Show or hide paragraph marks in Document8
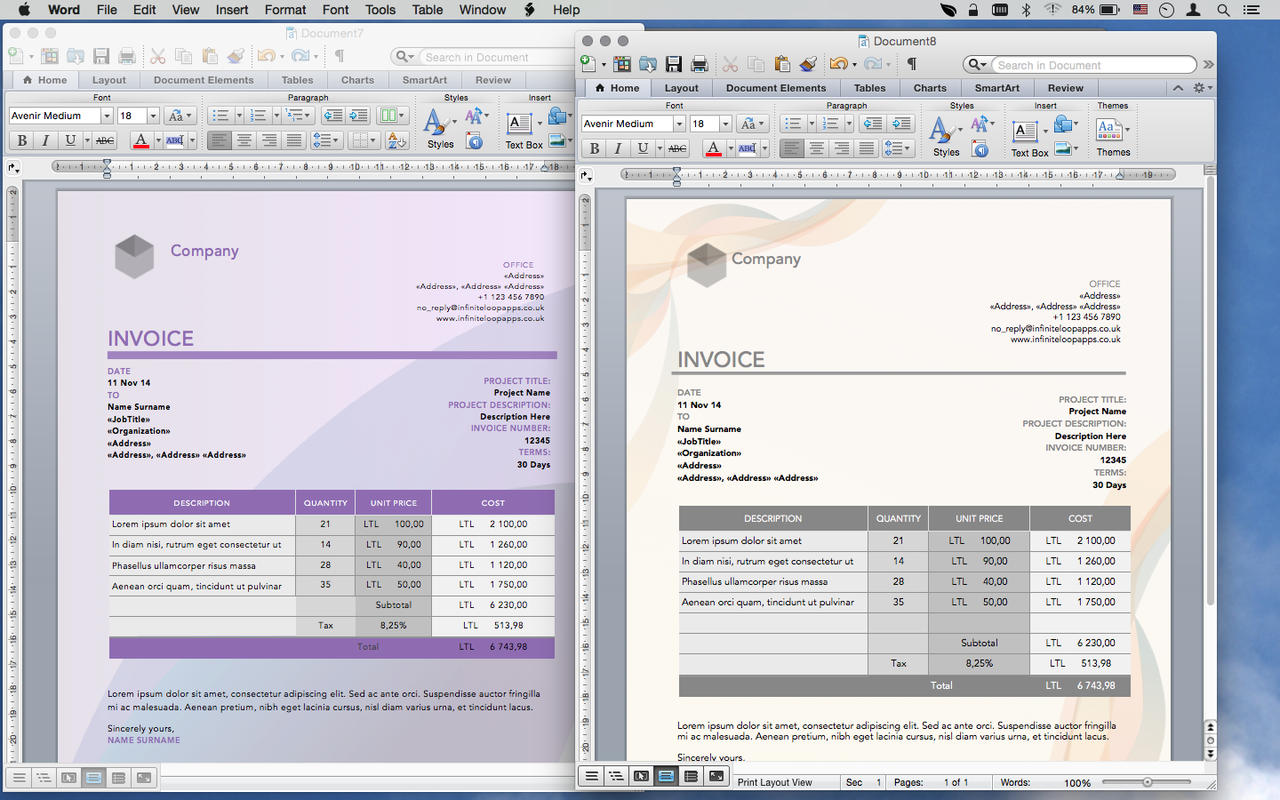 pyautogui.click(x=911, y=65)
